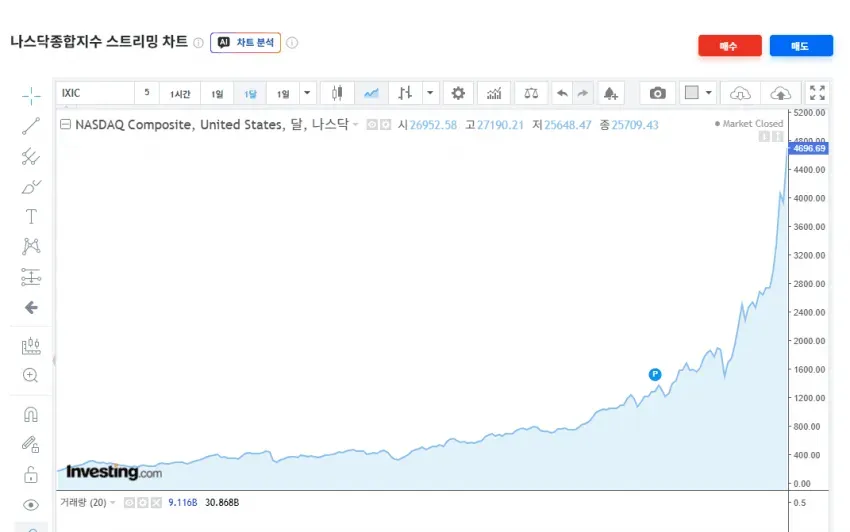
Task: Select the long position measurement tool
Action: click(31, 277)
